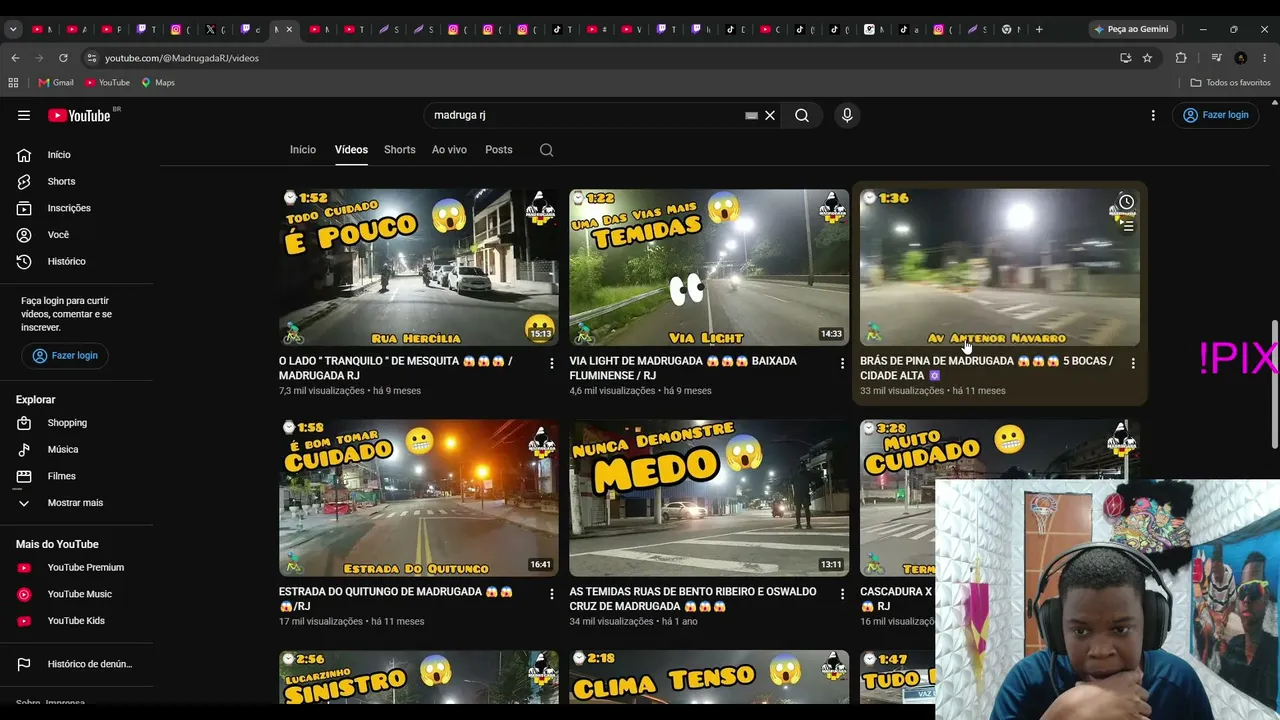Click Fazer login in the top right
This screenshot has height=720, width=1280.
(1216, 115)
